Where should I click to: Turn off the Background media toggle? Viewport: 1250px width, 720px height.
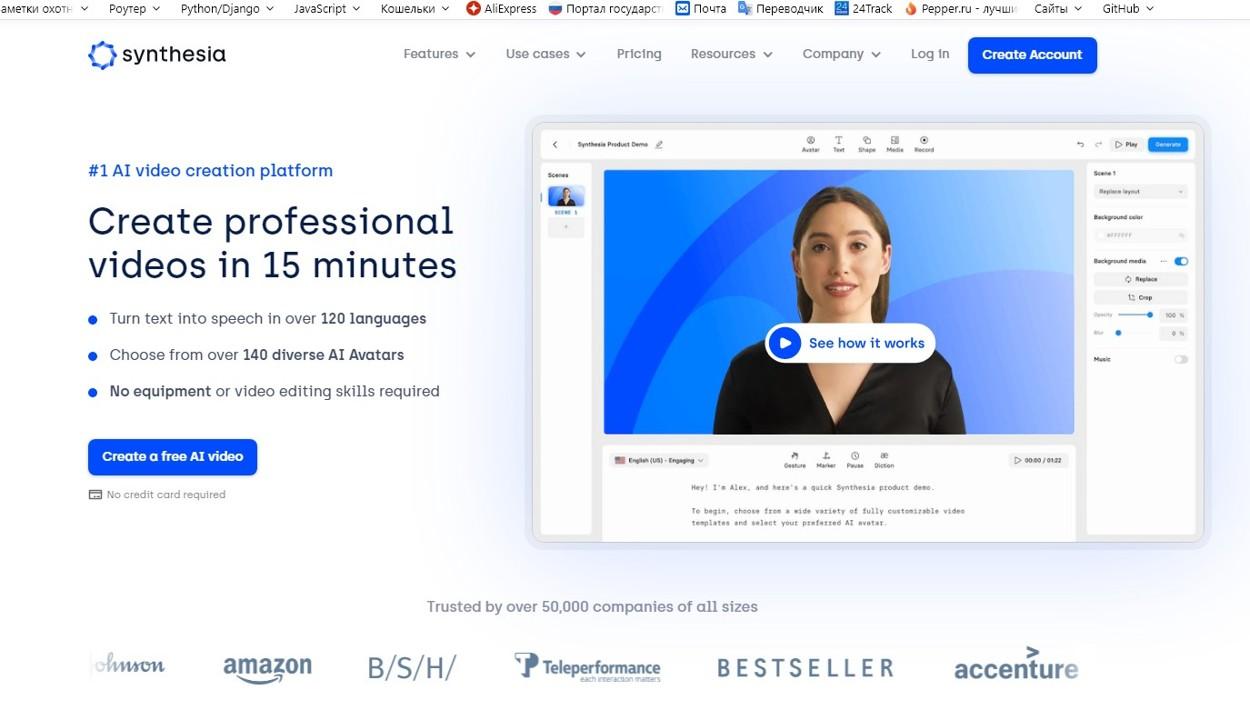tap(1181, 261)
